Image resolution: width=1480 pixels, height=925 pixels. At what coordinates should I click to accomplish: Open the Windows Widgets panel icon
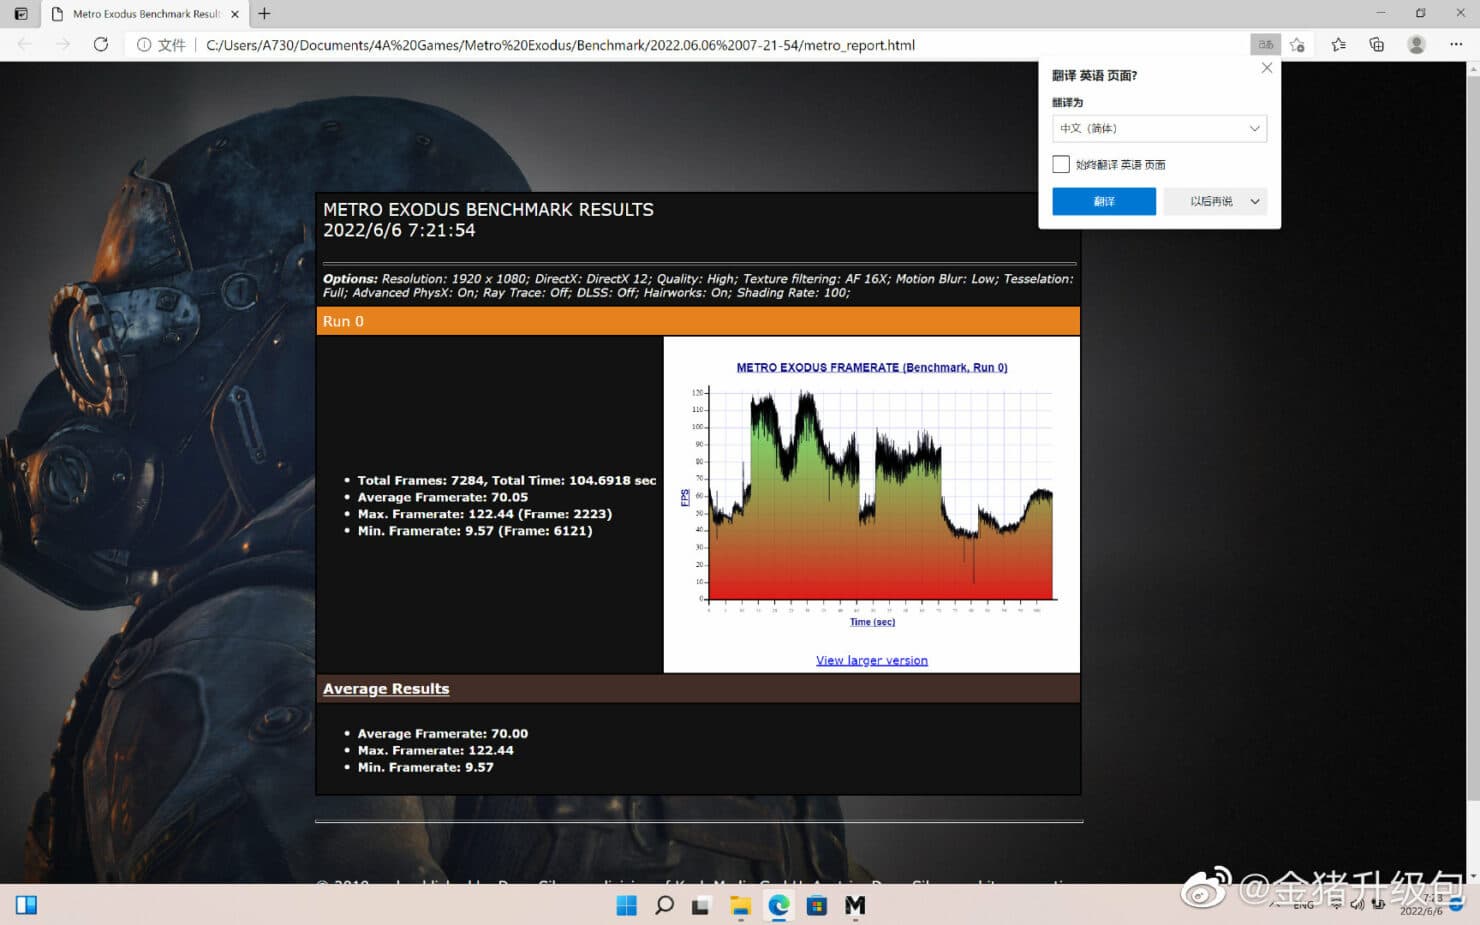pos(26,905)
